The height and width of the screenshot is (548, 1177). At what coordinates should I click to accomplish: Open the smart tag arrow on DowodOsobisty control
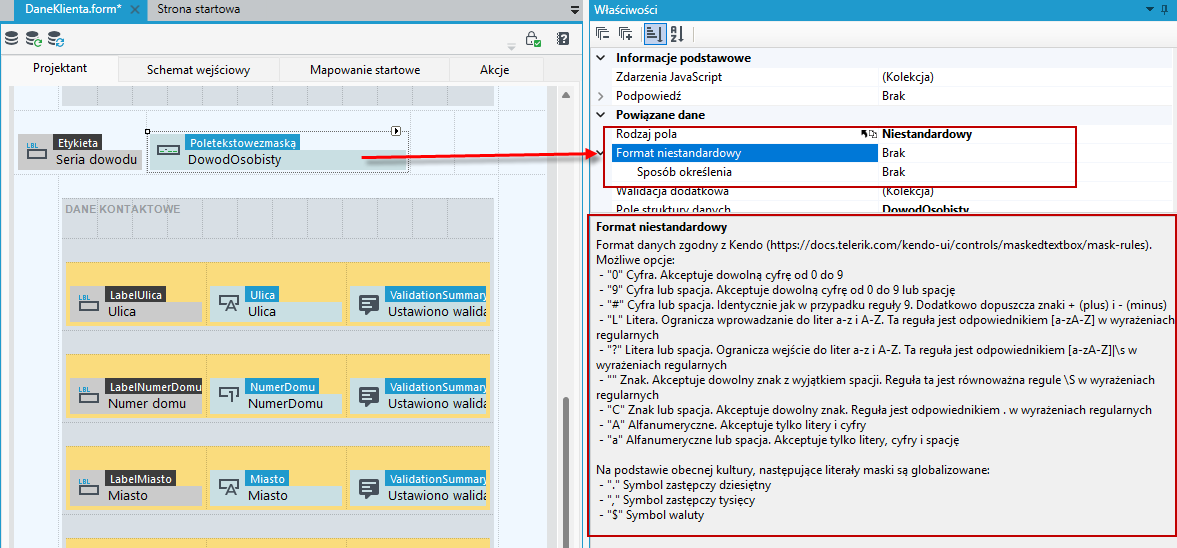396,131
